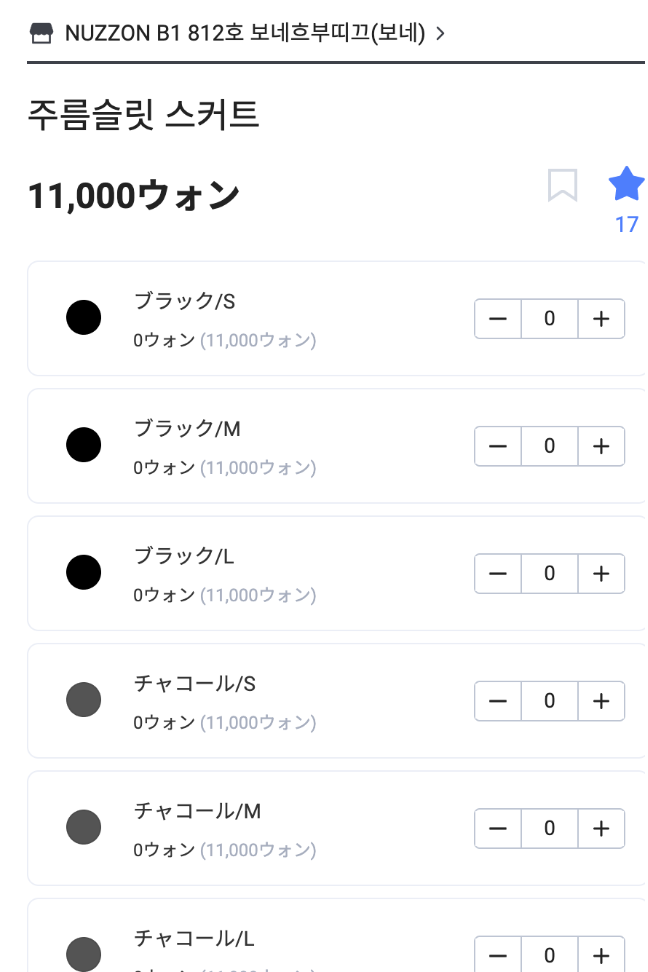Expand store details with the chevron arrow
The image size is (648, 972).
[440, 33]
